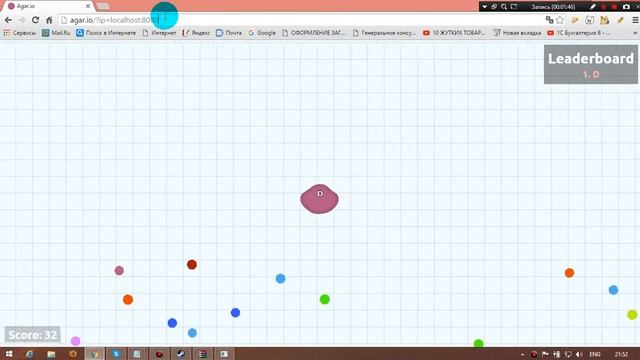Open the Google bookmark
The height and width of the screenshot is (360, 640).
click(x=262, y=33)
